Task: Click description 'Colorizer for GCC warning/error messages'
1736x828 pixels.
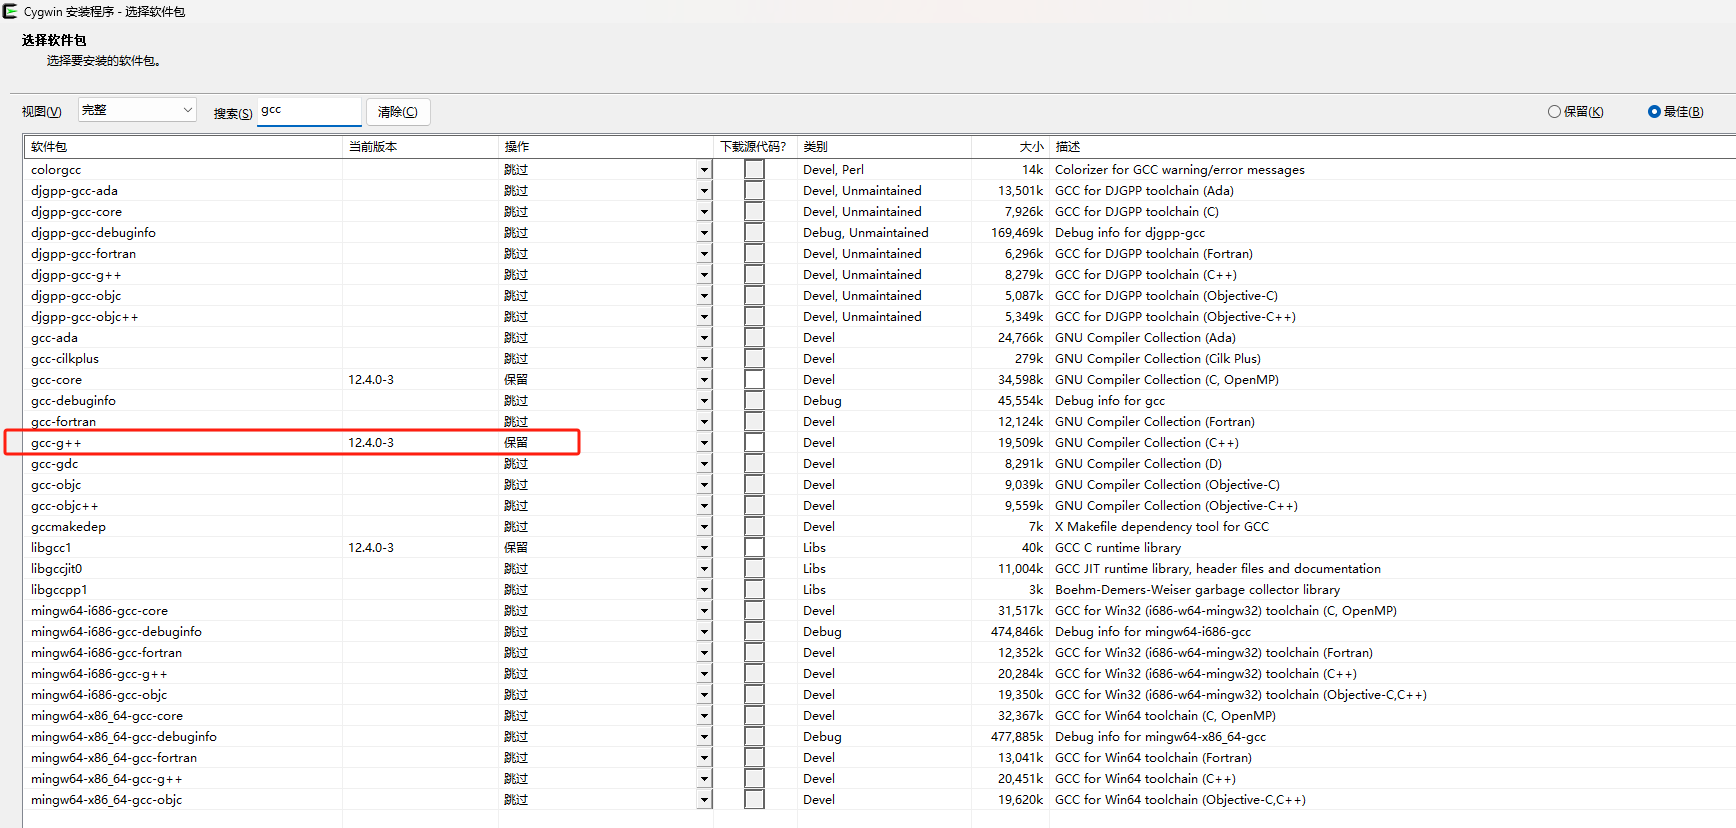Action: pos(1180,170)
